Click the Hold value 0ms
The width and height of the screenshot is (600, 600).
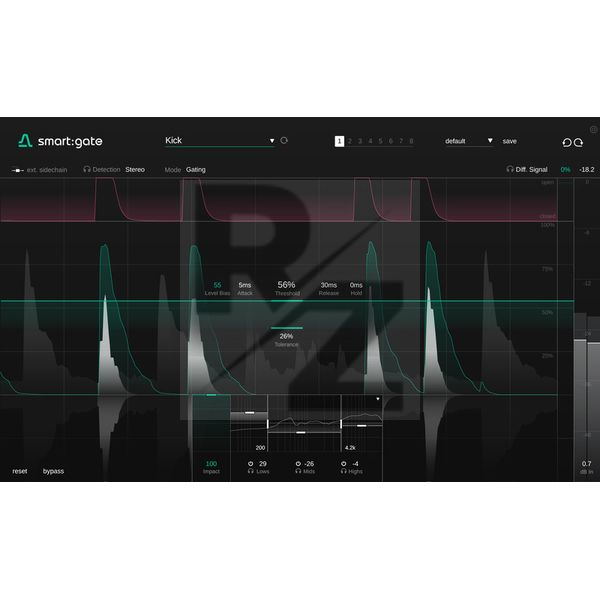[356, 285]
